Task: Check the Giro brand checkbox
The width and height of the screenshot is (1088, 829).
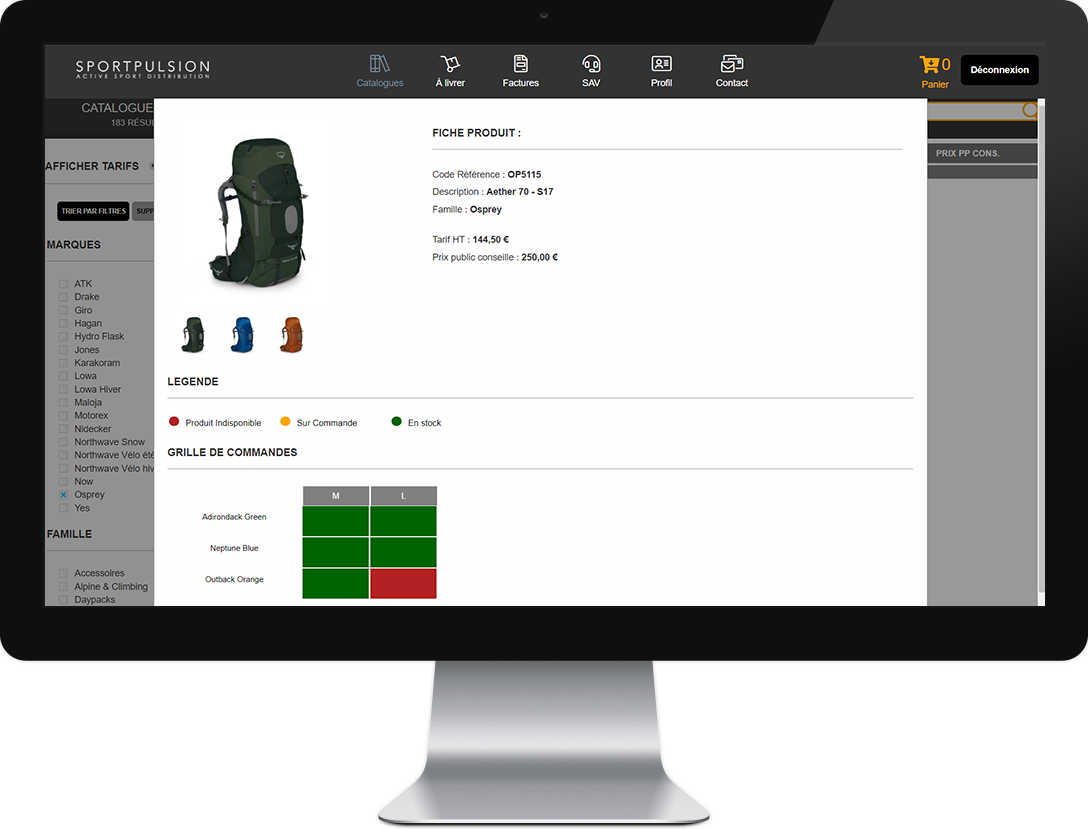Action: [x=63, y=310]
